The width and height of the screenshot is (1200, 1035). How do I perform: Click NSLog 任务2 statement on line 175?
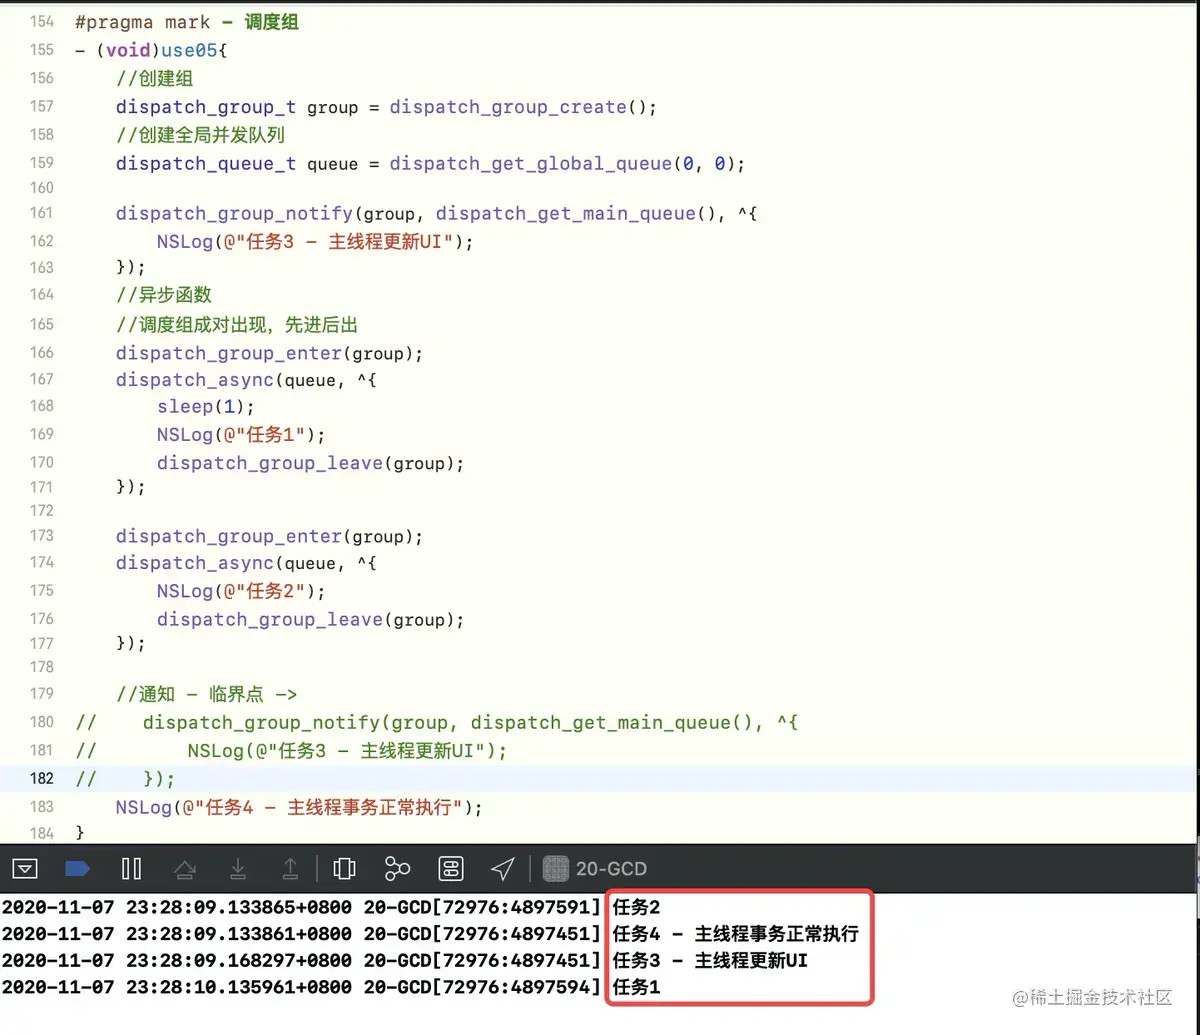(241, 591)
